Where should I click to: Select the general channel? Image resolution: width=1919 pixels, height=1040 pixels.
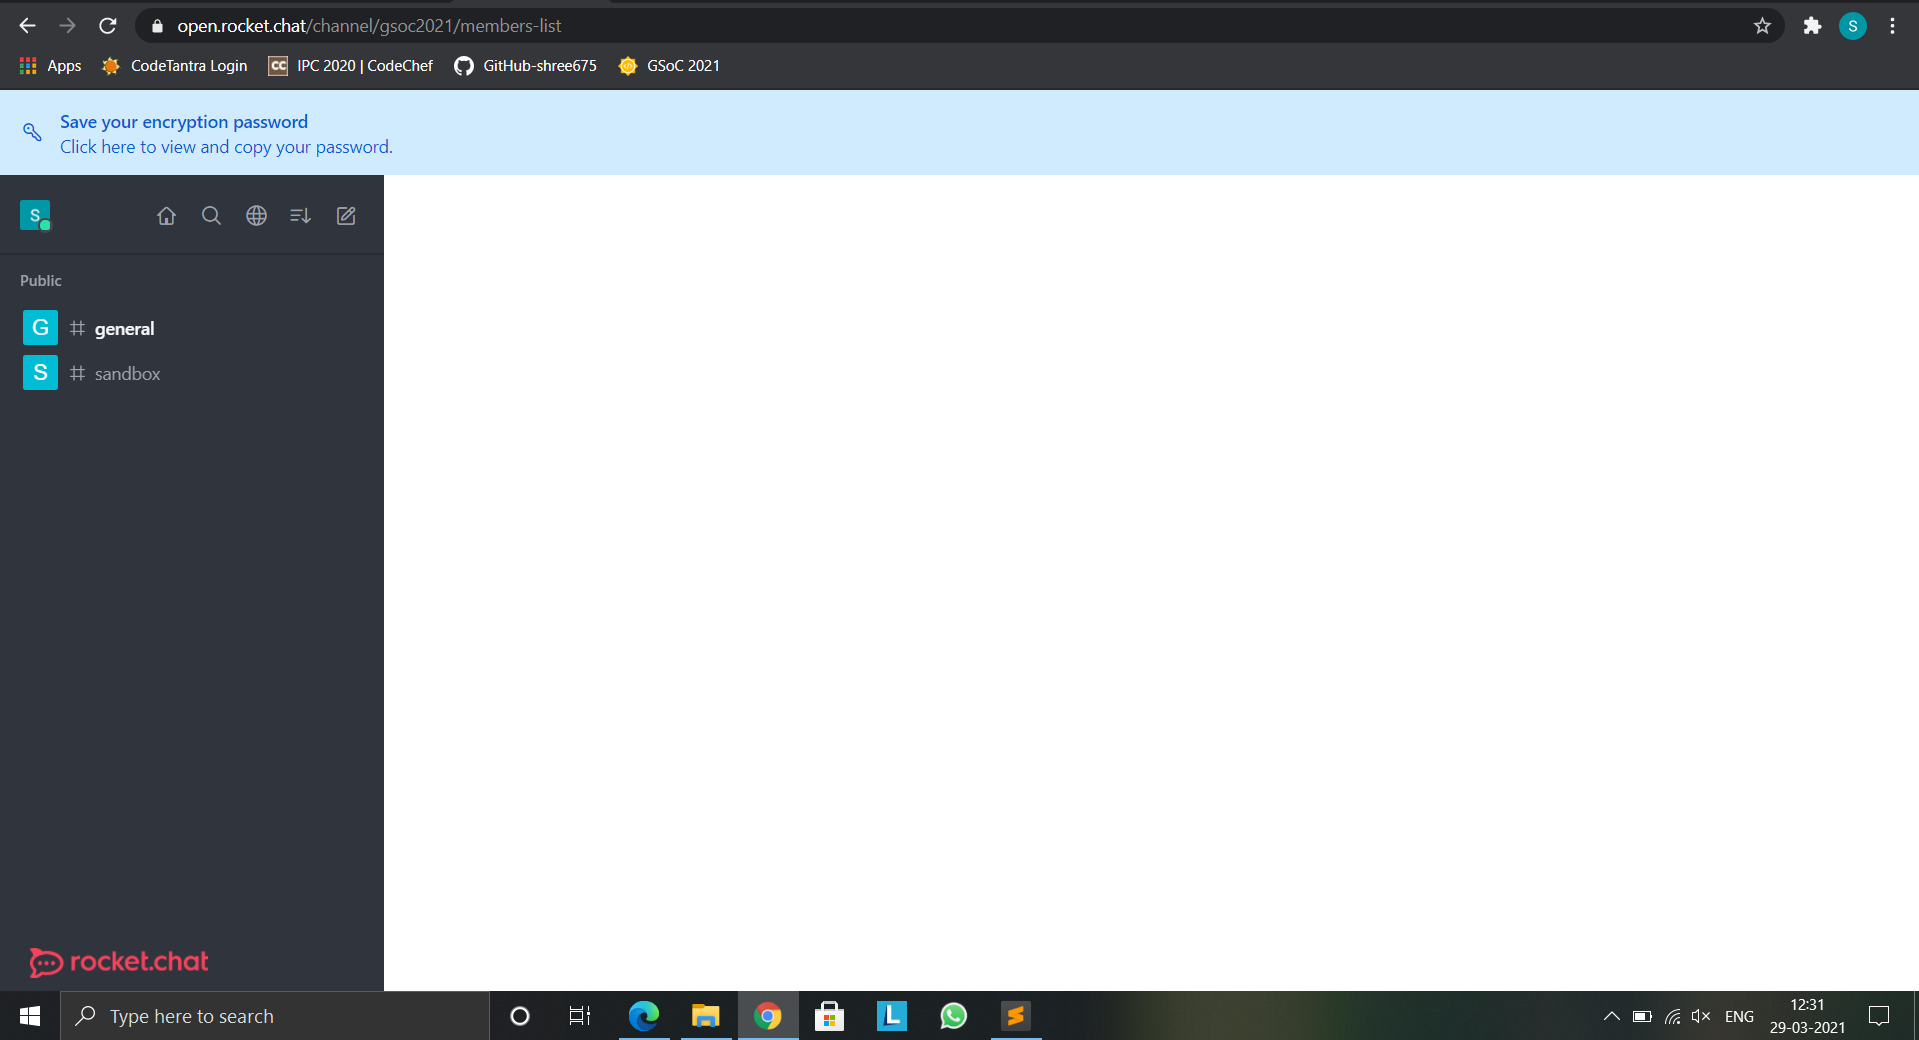tap(124, 328)
